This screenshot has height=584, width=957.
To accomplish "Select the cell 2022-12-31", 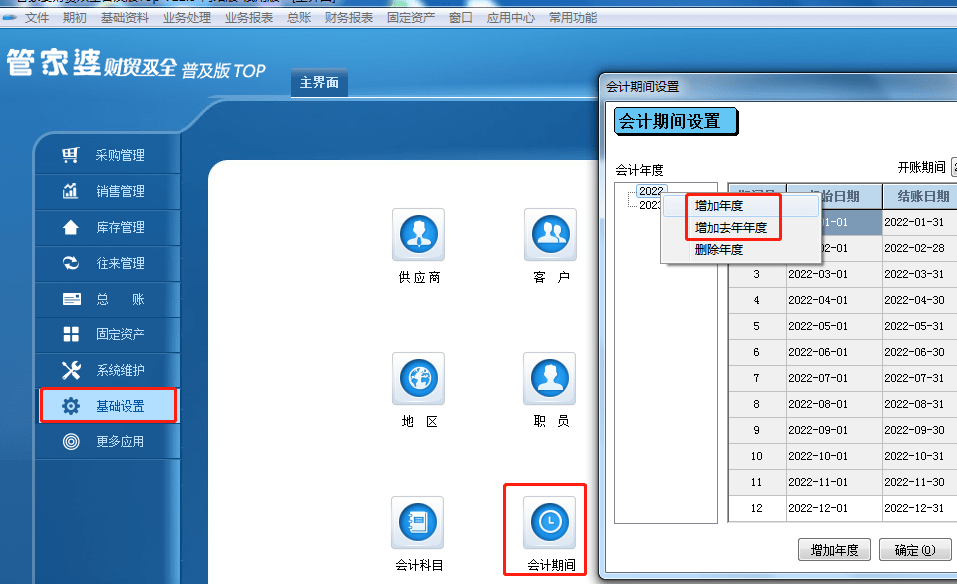I will (920, 508).
